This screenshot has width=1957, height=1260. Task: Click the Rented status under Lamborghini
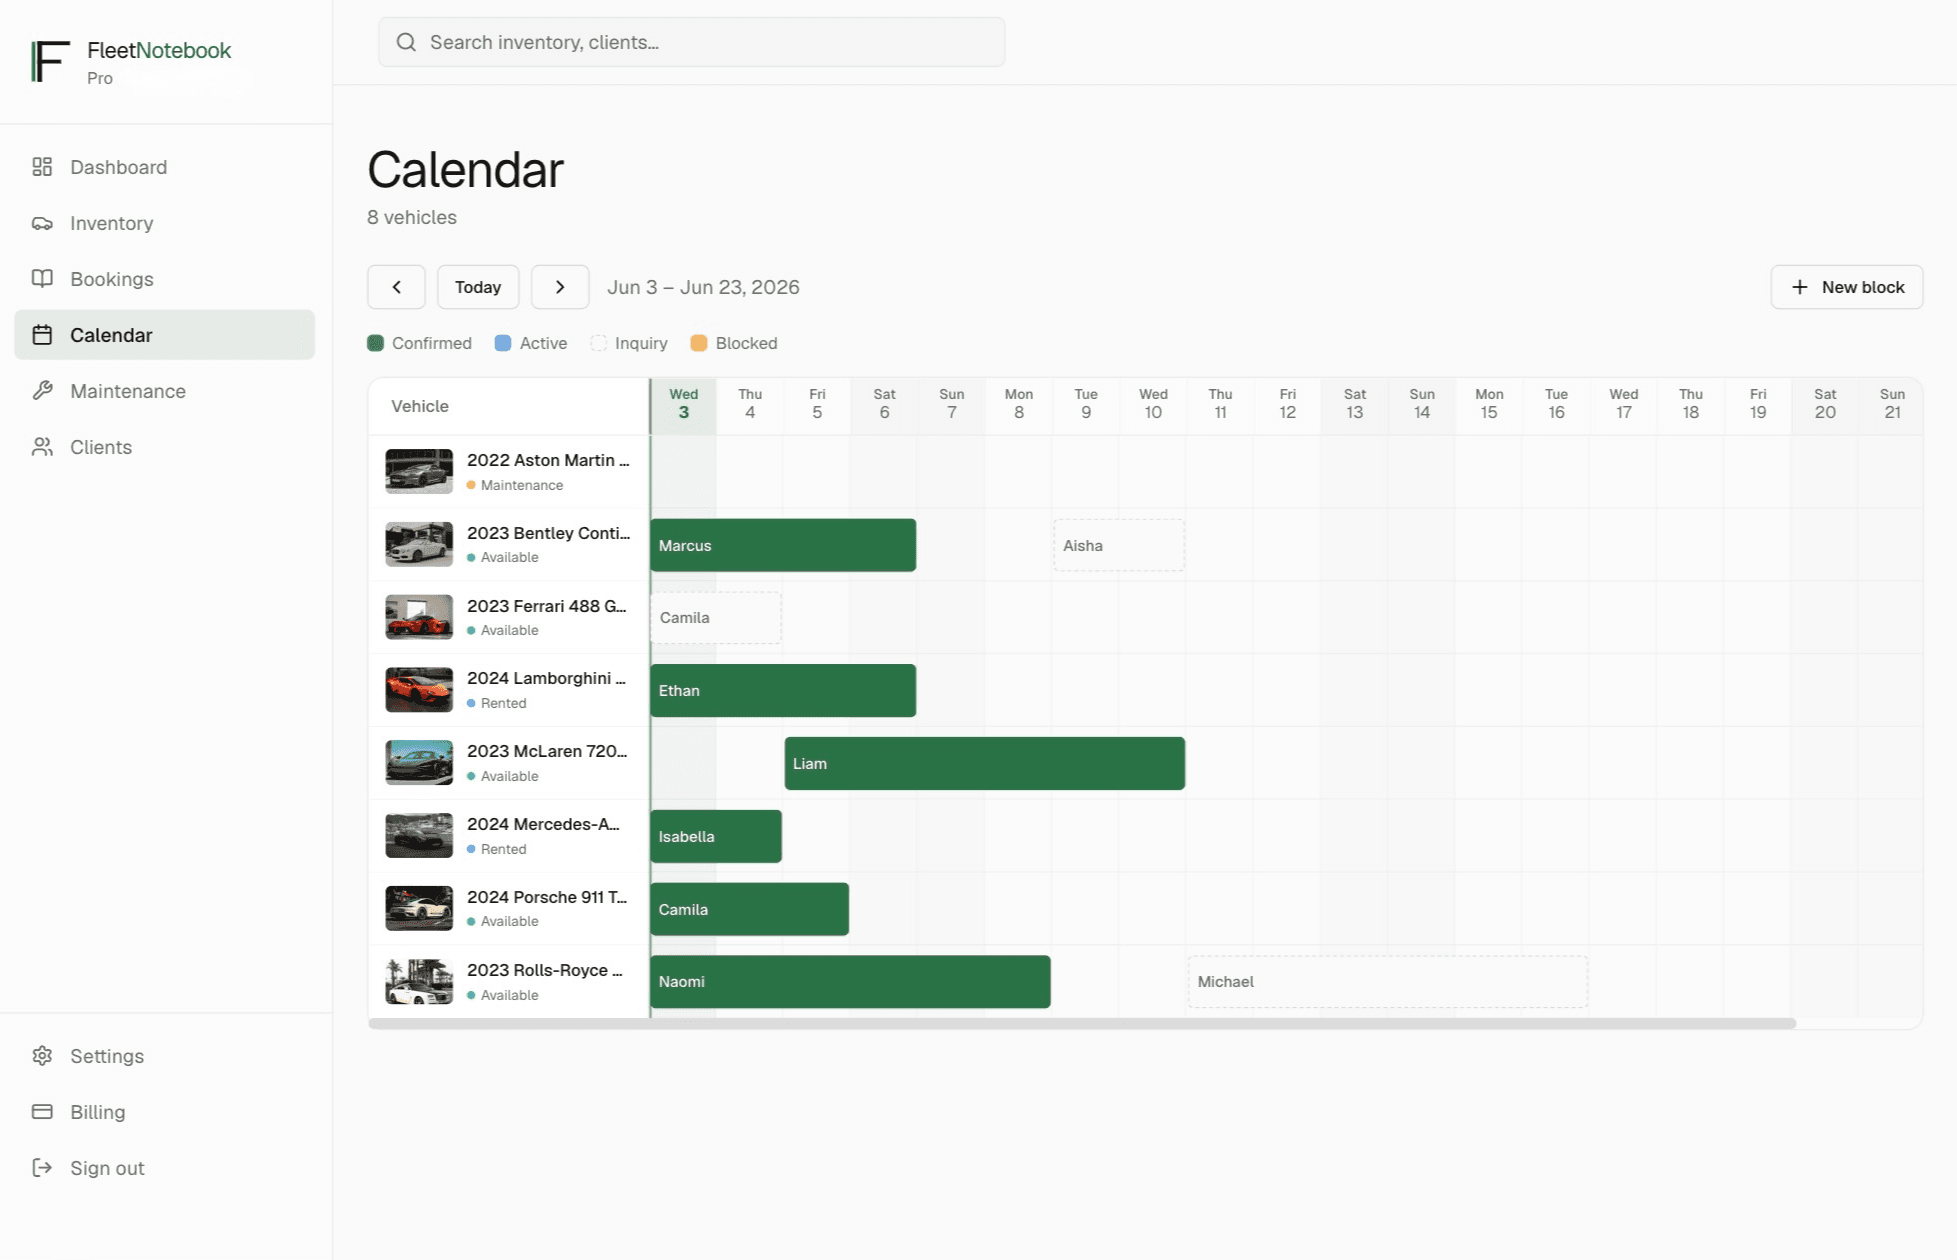coord(497,703)
